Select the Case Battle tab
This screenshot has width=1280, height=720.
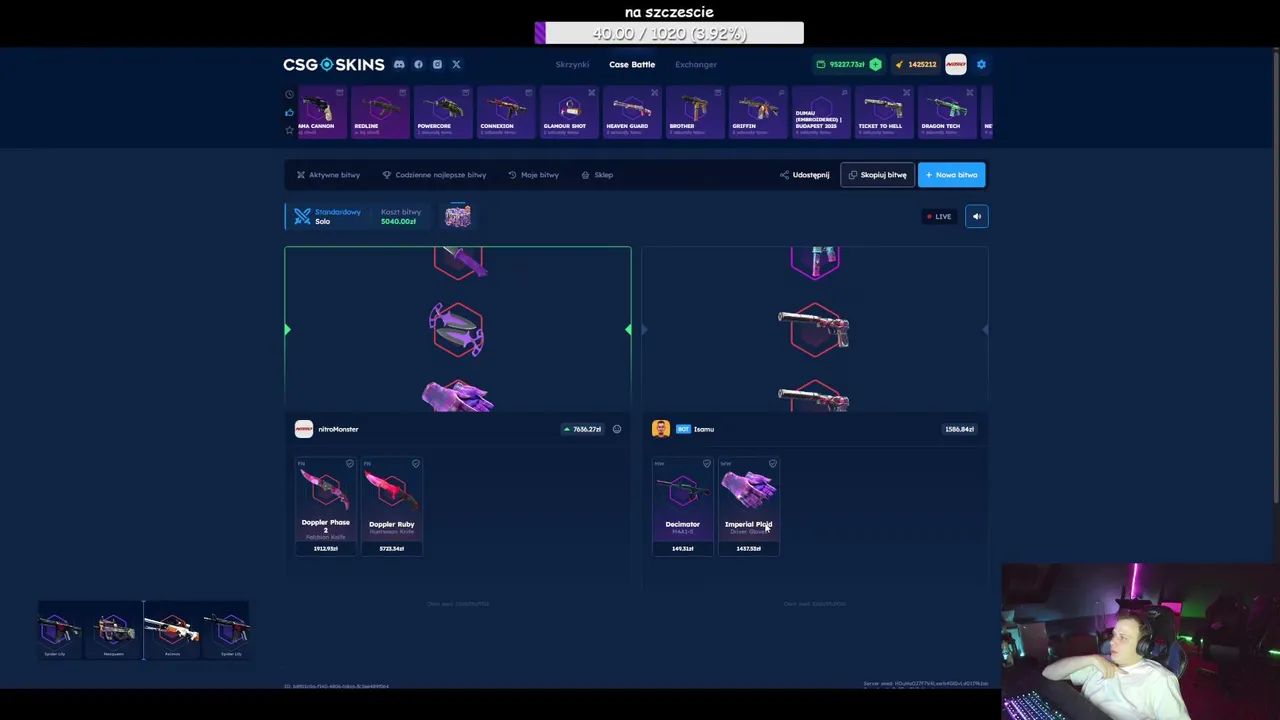point(632,64)
